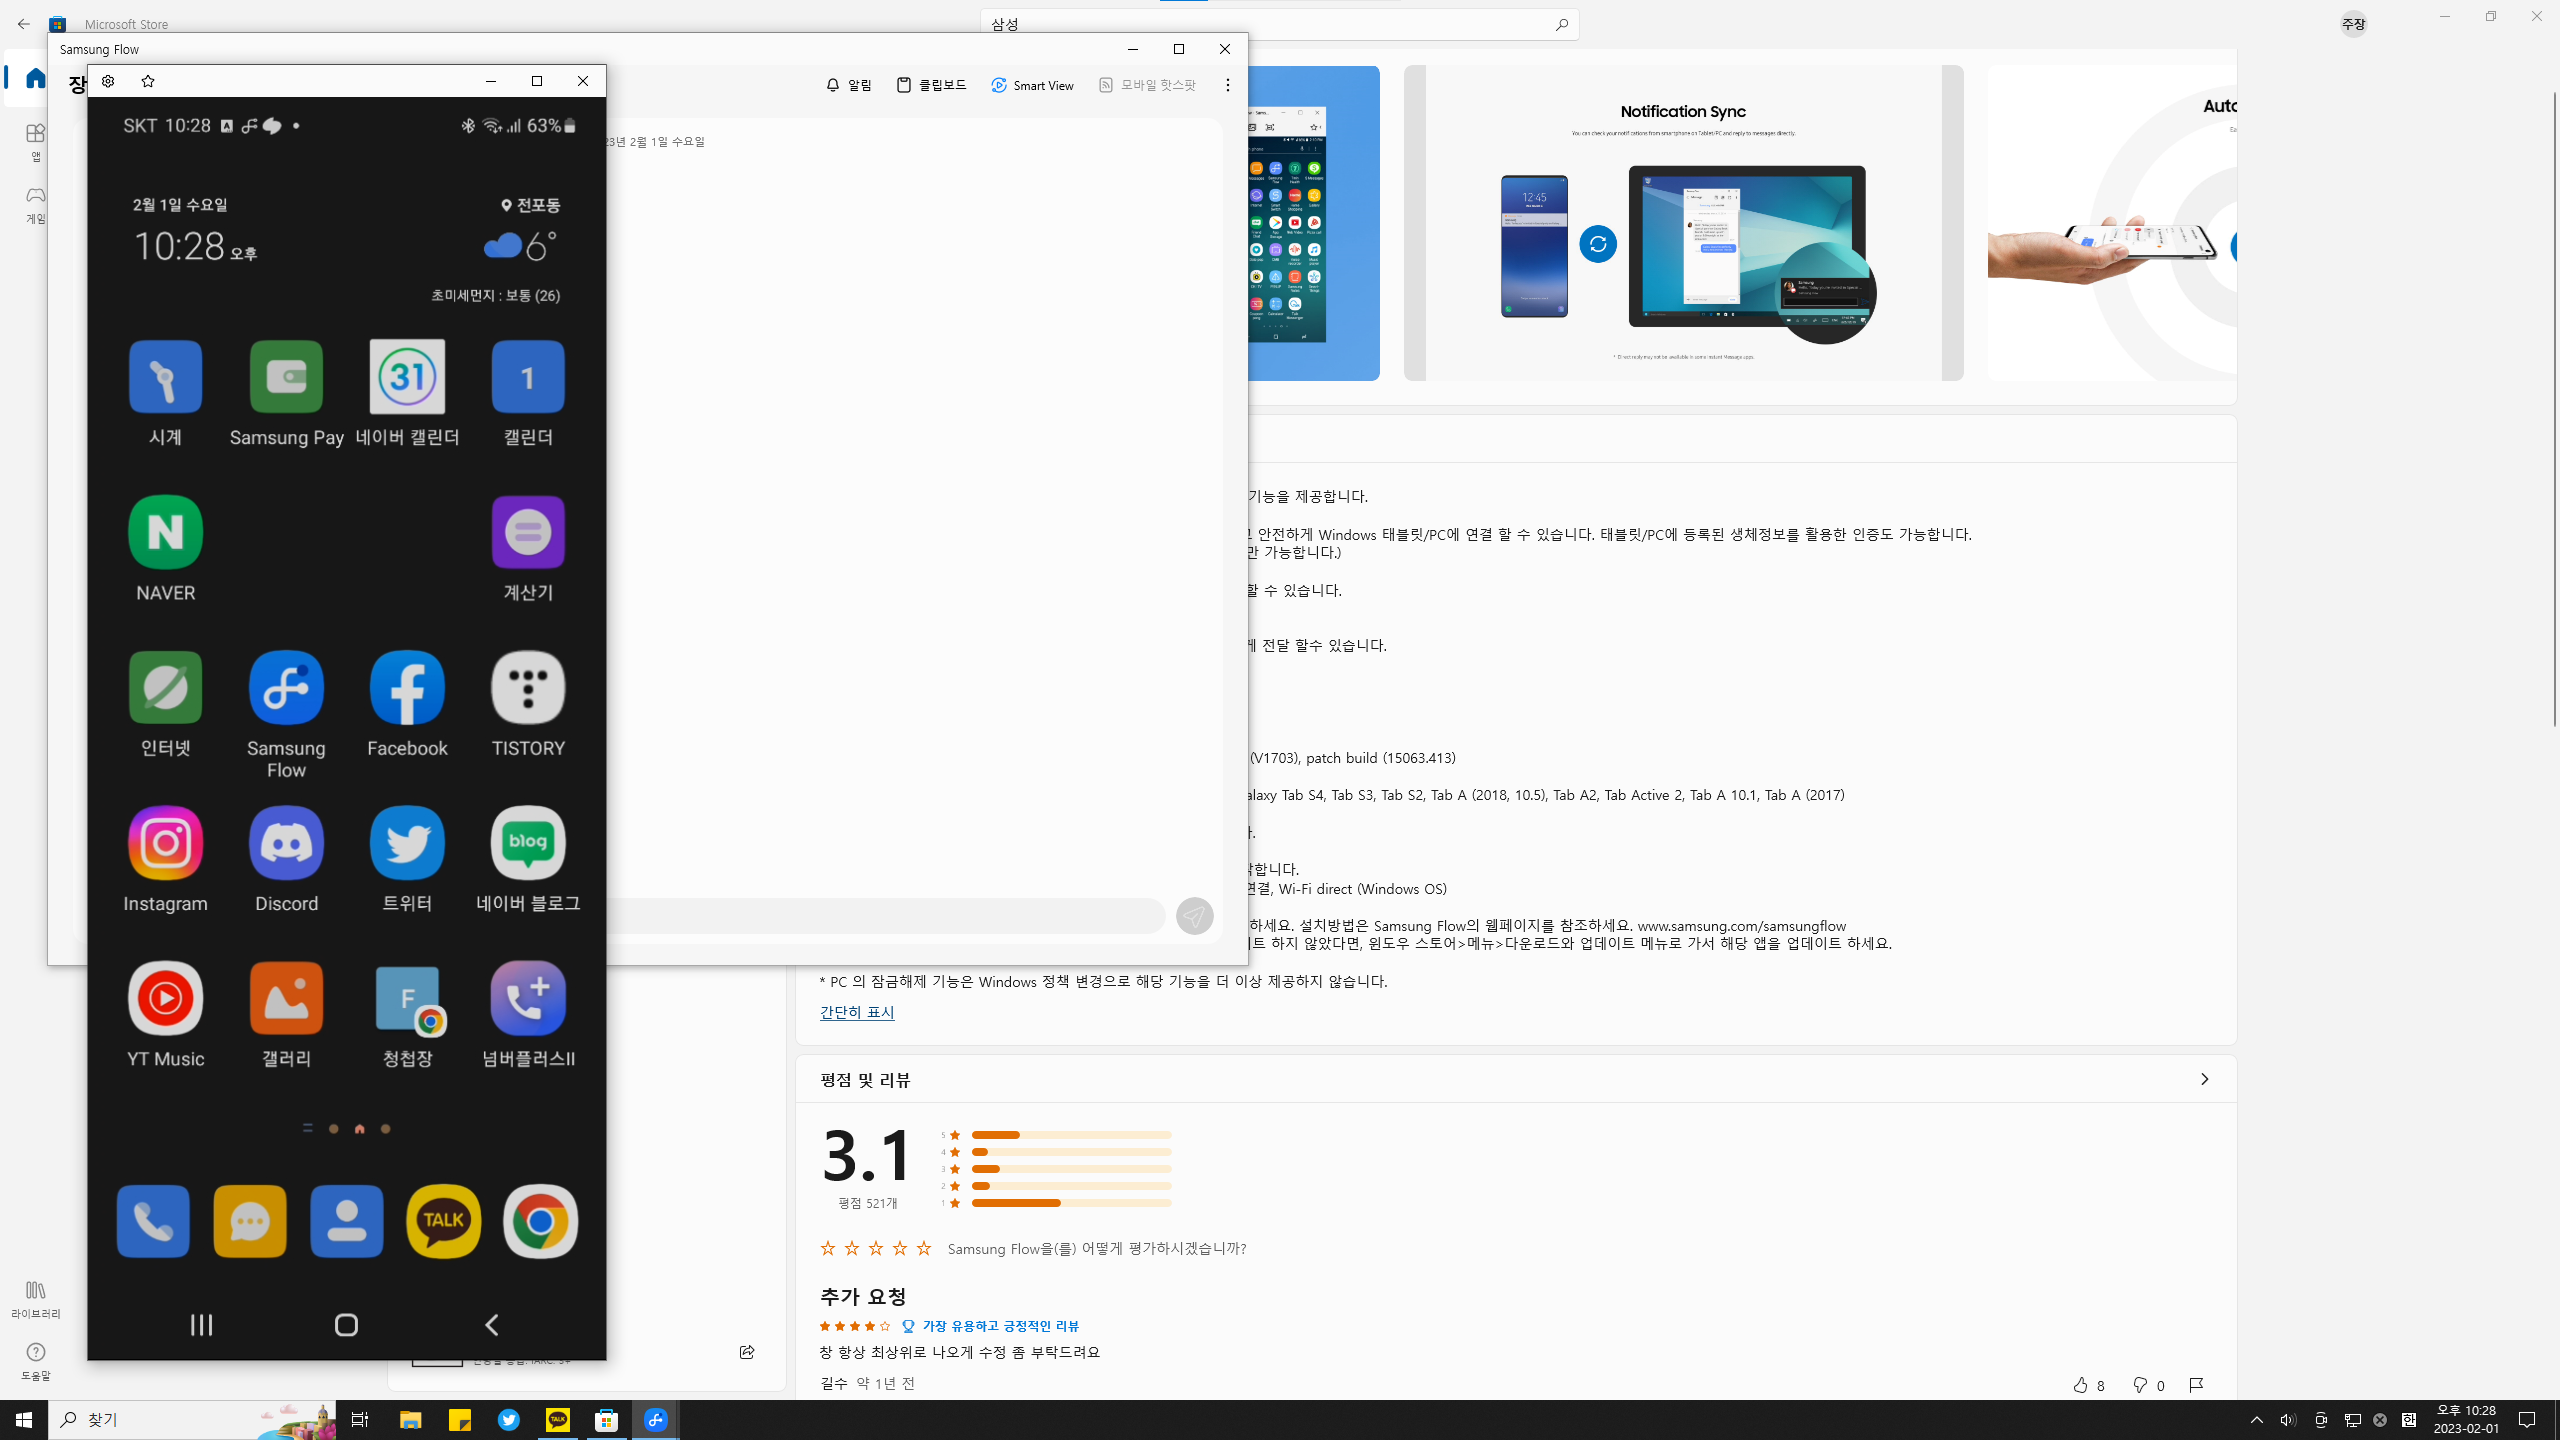Show hidden system tray icons
Viewport: 2560px width, 1440px height.
click(2257, 1420)
